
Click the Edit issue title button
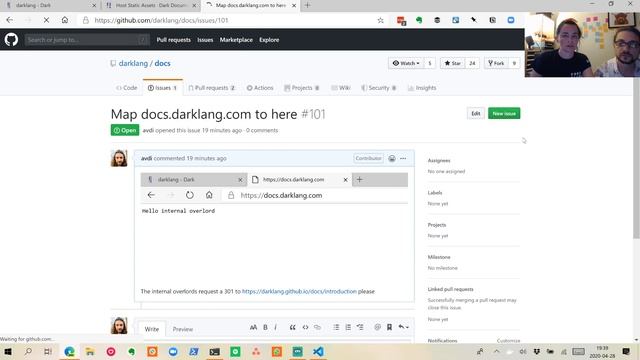click(x=476, y=113)
